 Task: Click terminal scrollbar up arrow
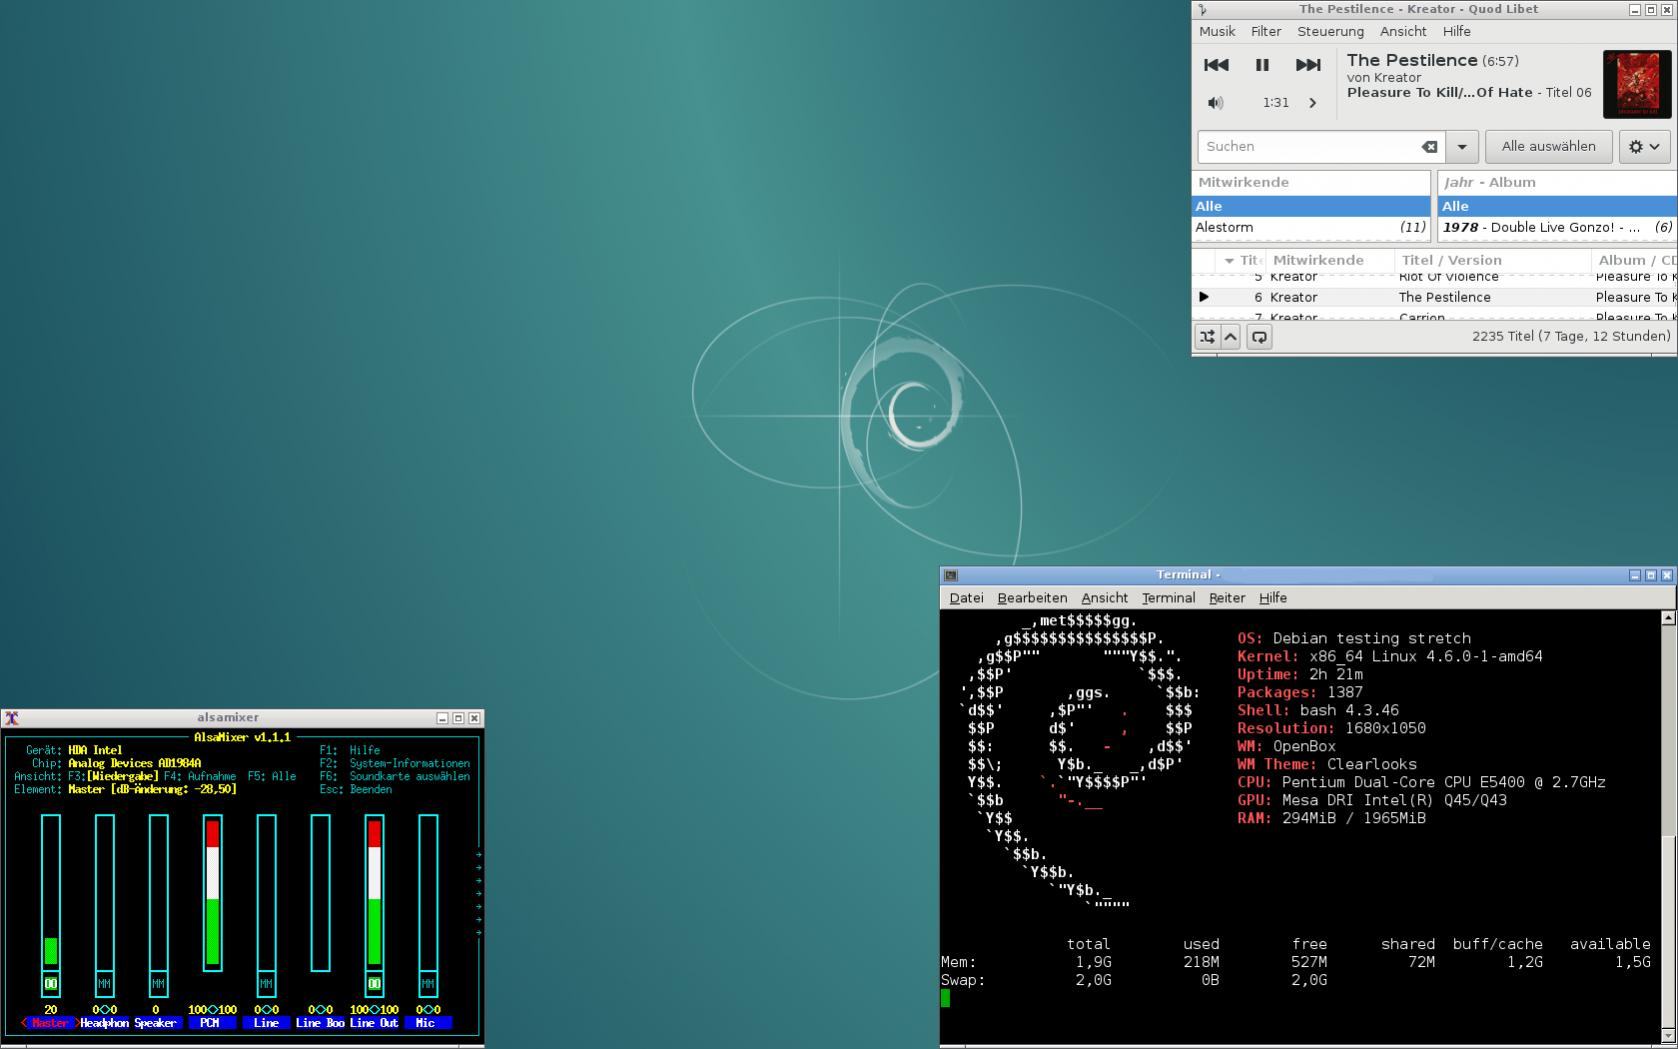point(1668,618)
